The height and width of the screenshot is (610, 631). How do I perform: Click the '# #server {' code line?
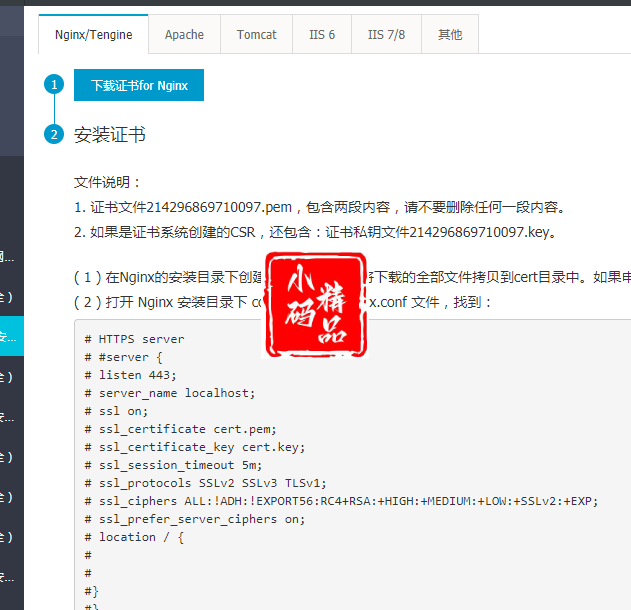[123, 357]
